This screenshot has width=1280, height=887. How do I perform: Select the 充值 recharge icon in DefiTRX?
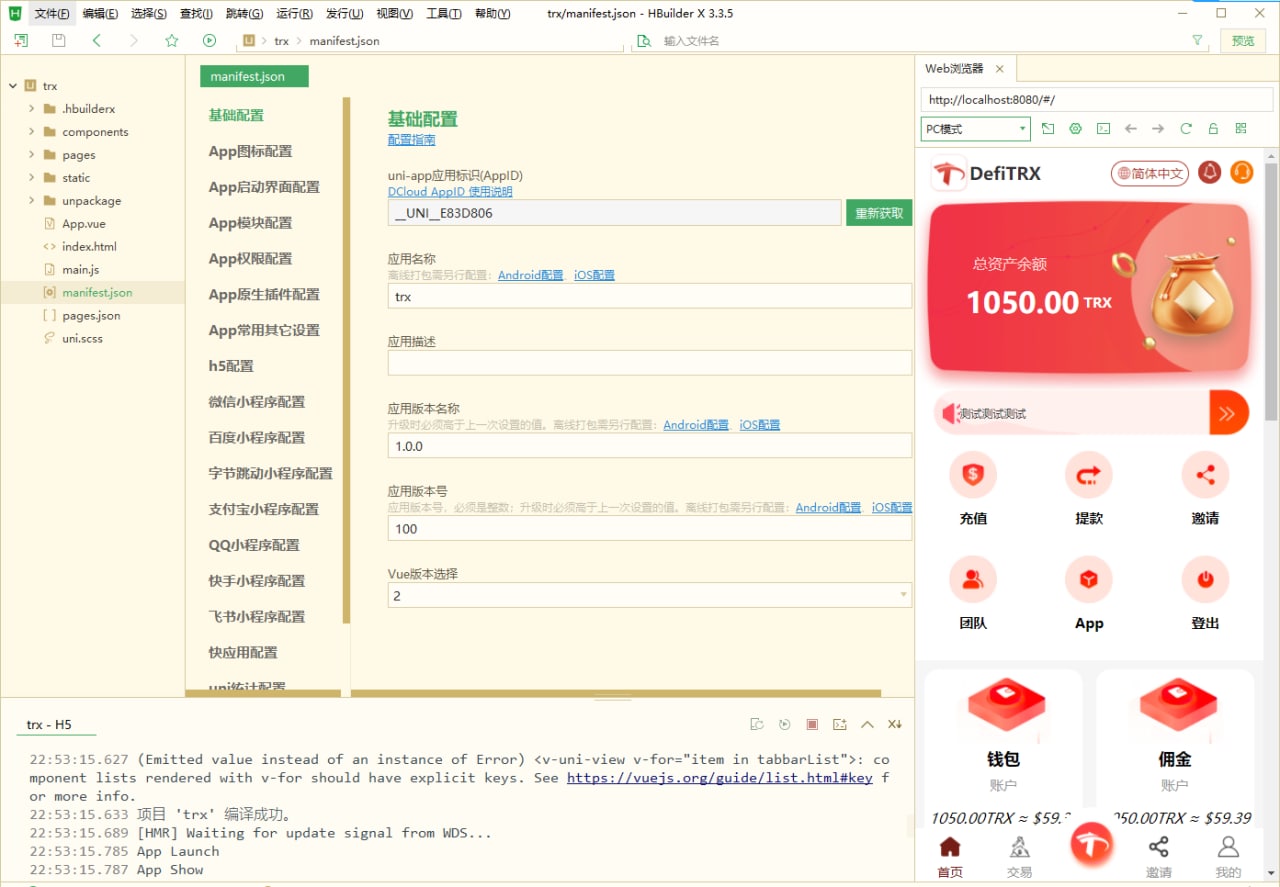972,475
